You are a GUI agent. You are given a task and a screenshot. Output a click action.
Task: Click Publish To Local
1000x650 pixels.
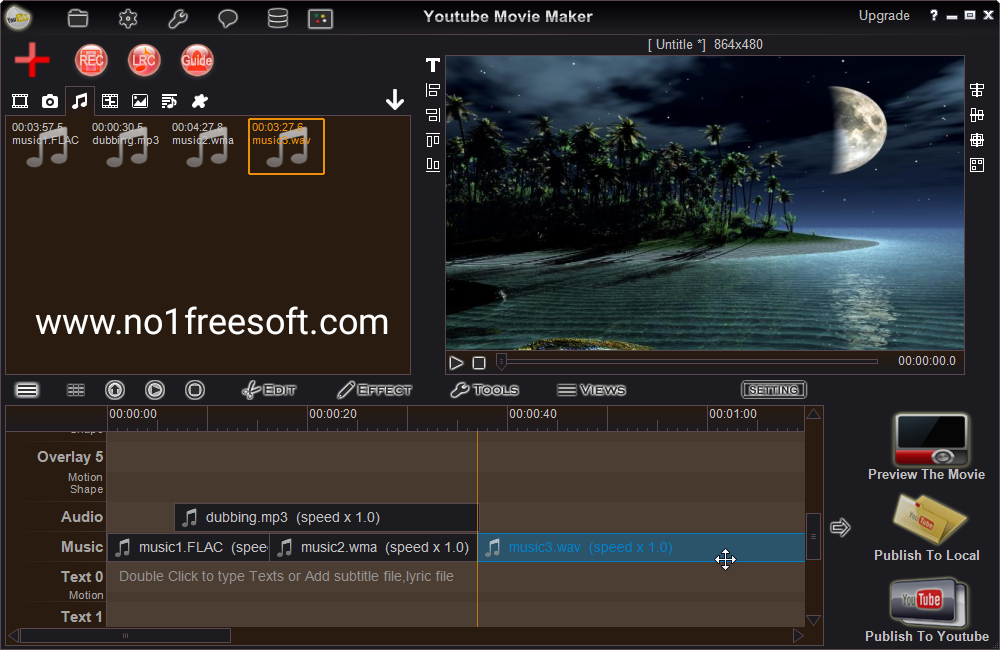point(927,528)
